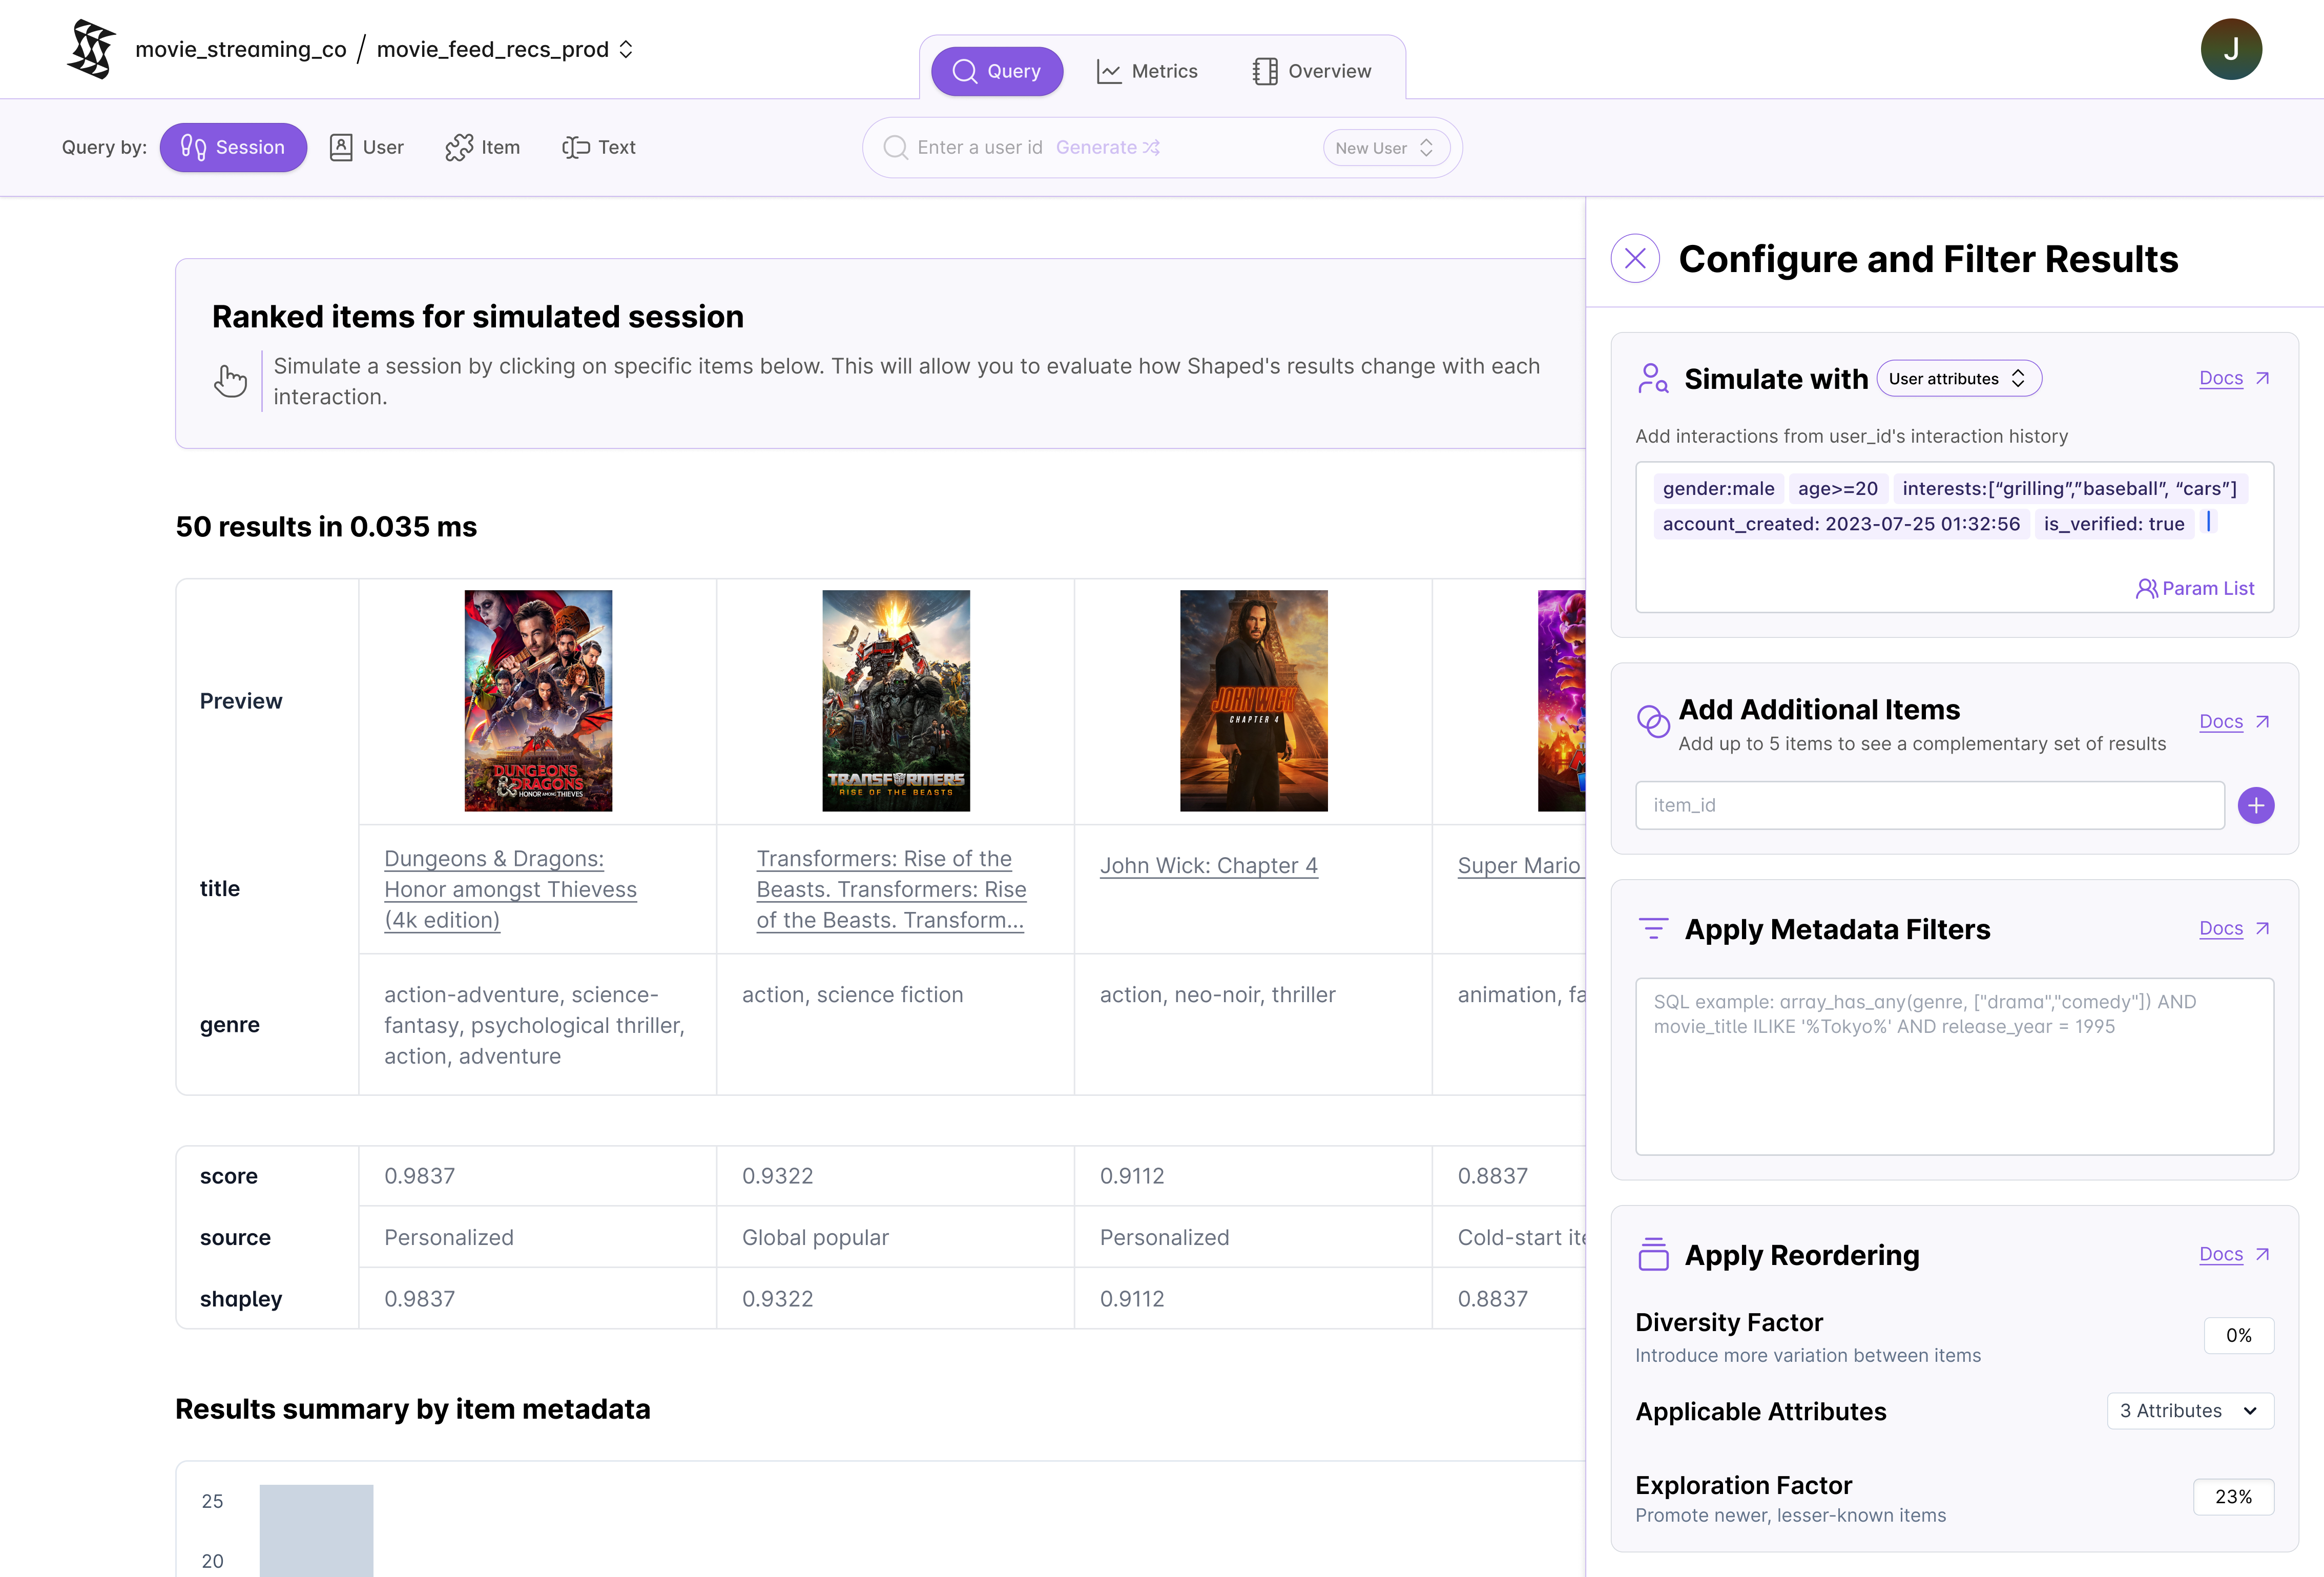Select Query by Item
2324x1577 pixels.
[x=483, y=147]
